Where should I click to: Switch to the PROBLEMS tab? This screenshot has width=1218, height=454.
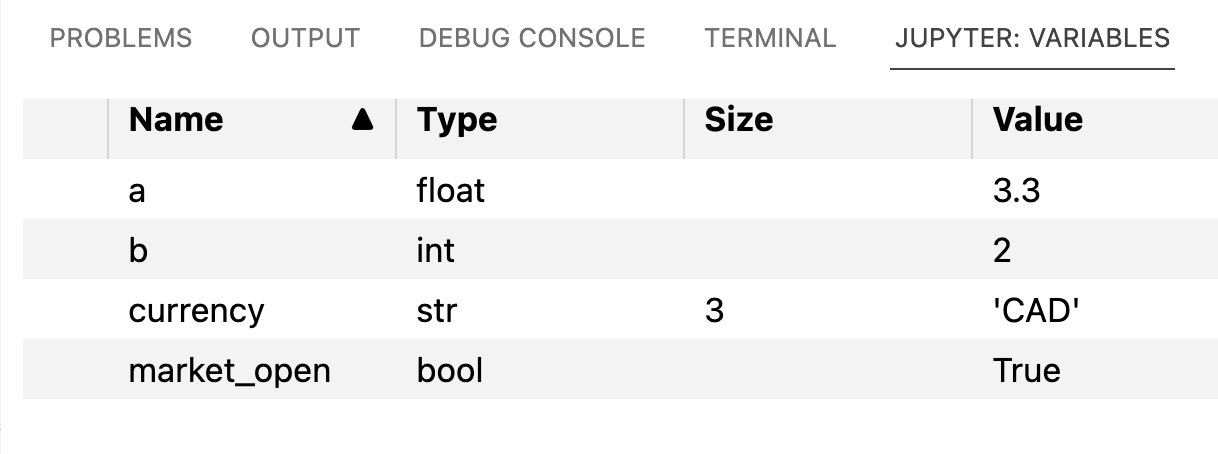point(121,39)
